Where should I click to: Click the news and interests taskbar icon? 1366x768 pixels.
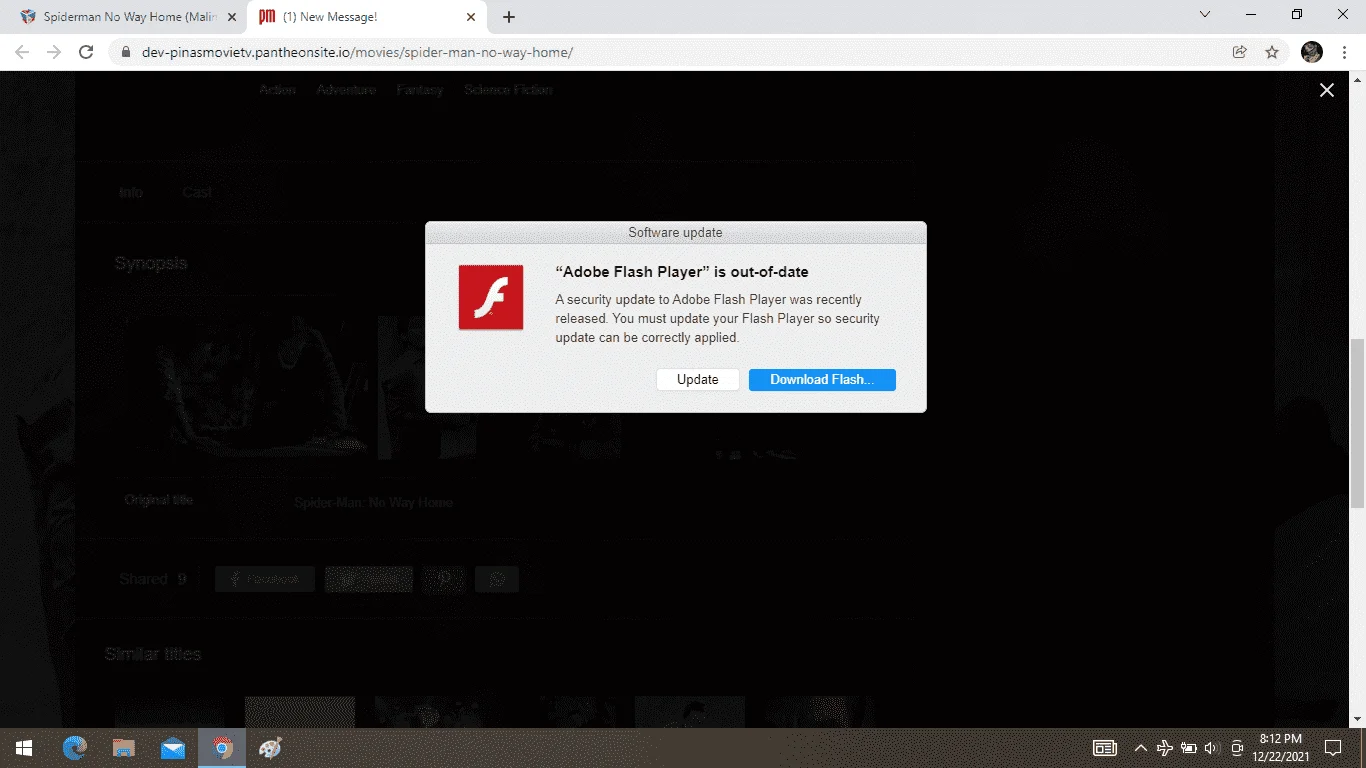point(1105,748)
